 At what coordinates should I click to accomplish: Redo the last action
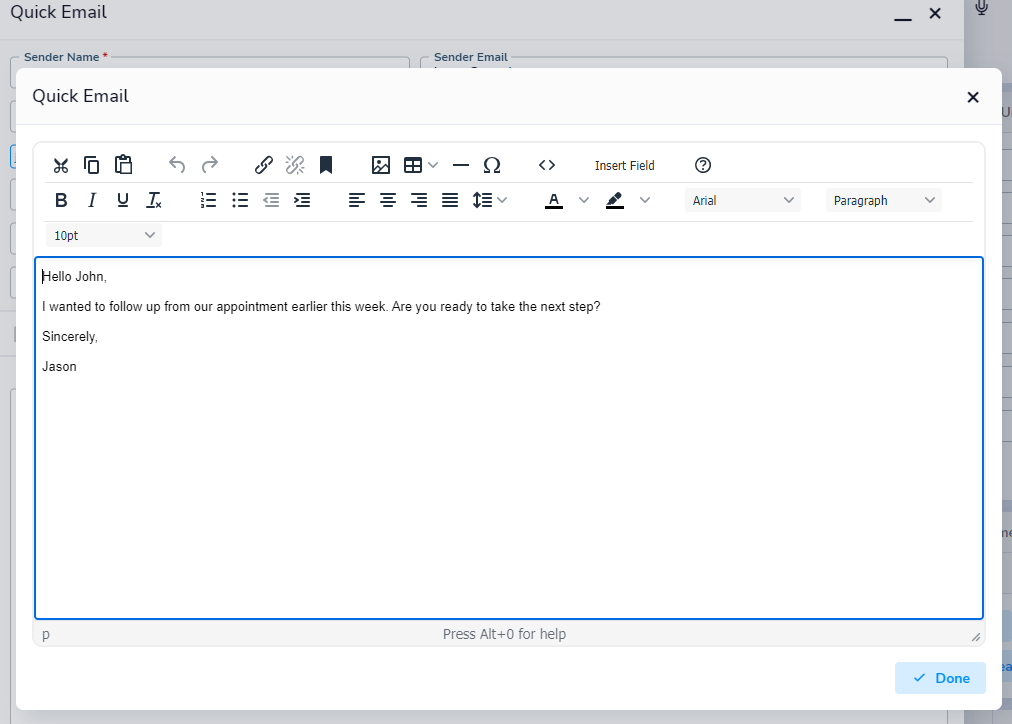pos(209,165)
